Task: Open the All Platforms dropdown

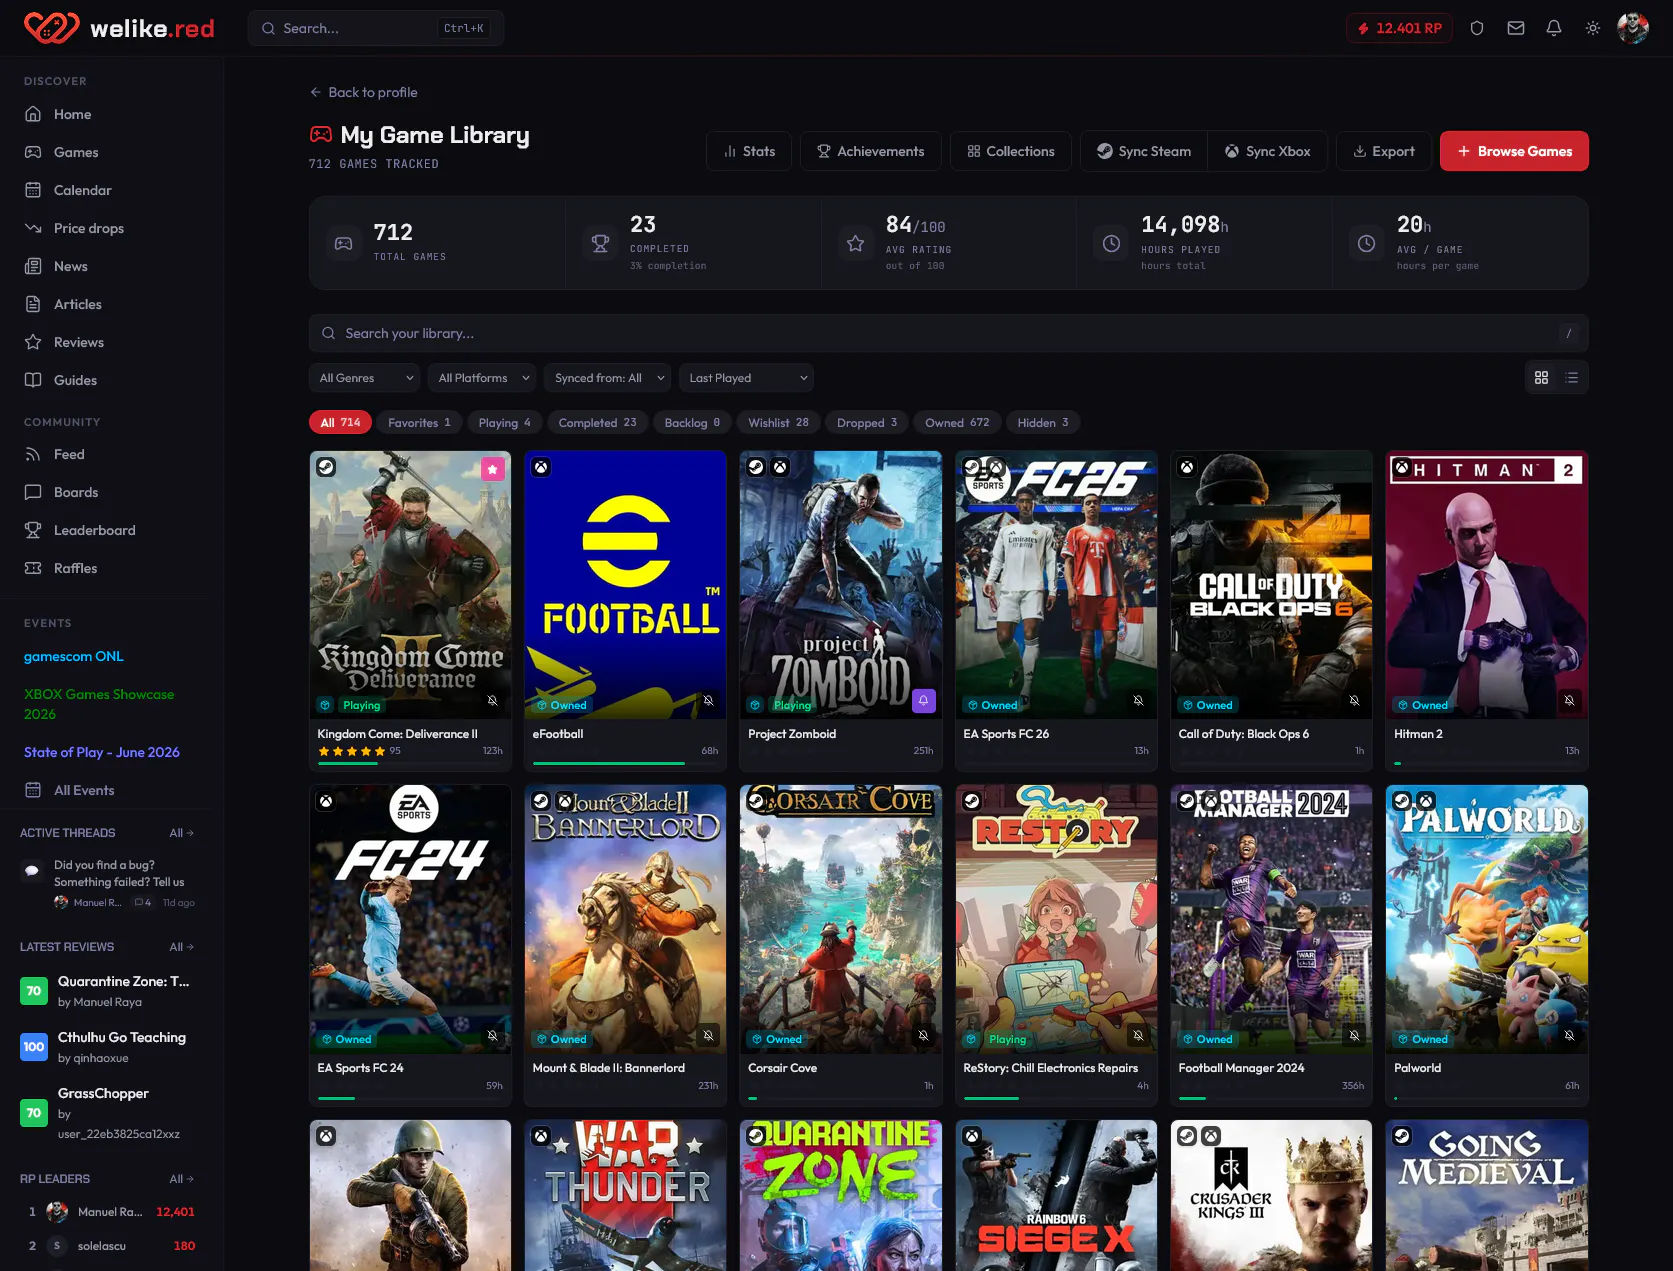Action: coord(482,378)
